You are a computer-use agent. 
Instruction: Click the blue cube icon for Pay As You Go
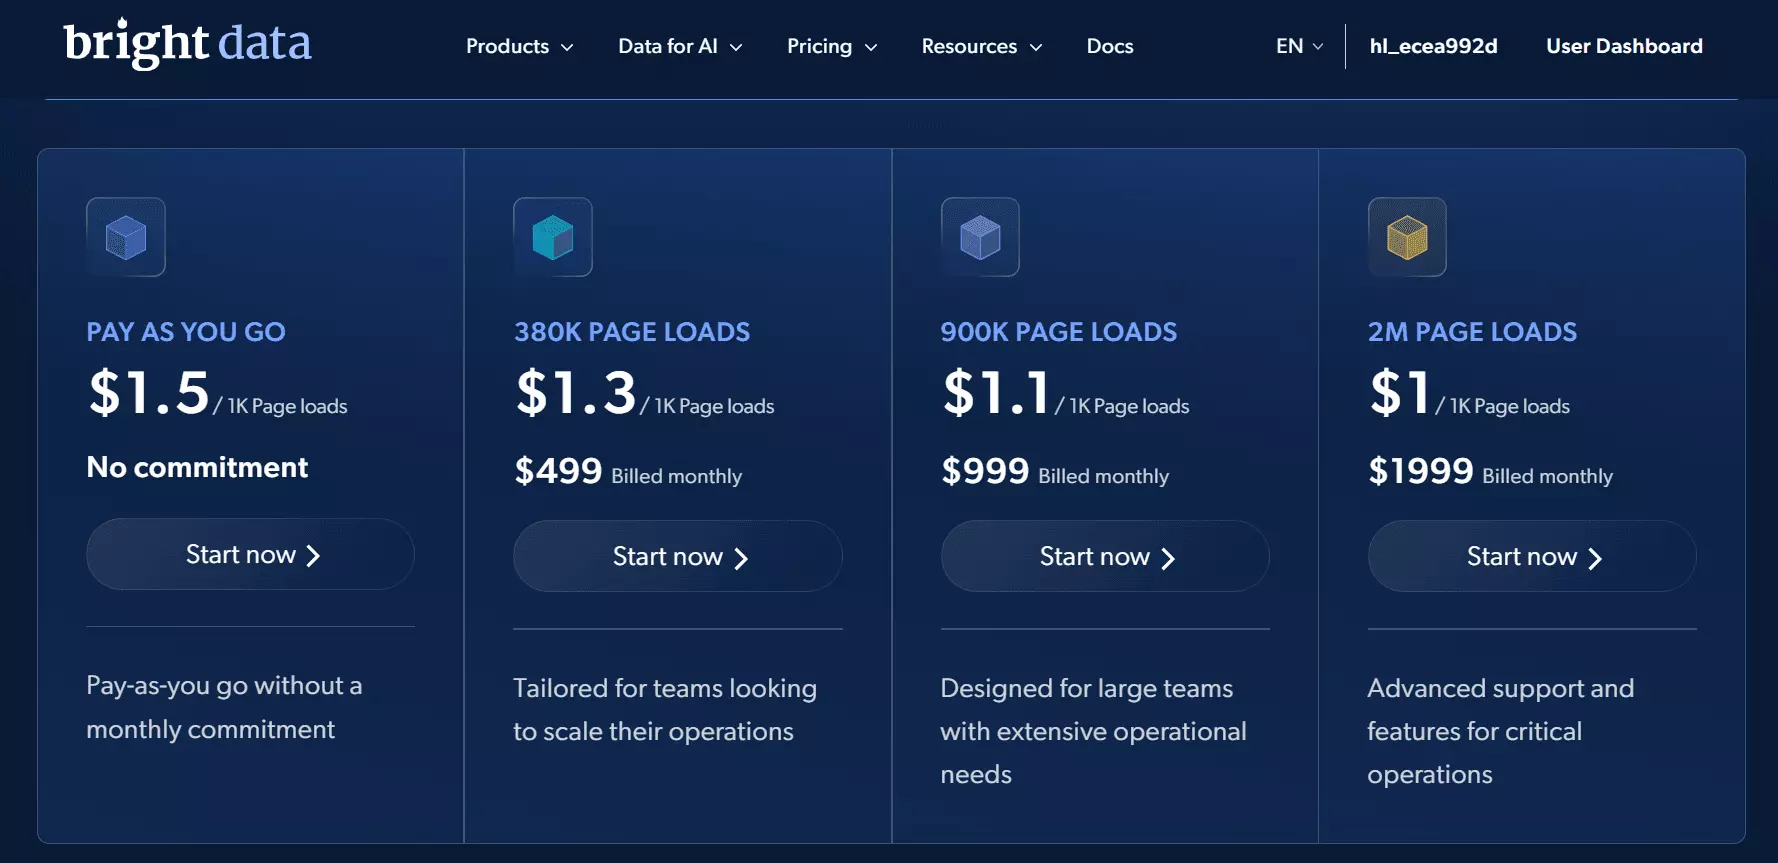(126, 237)
